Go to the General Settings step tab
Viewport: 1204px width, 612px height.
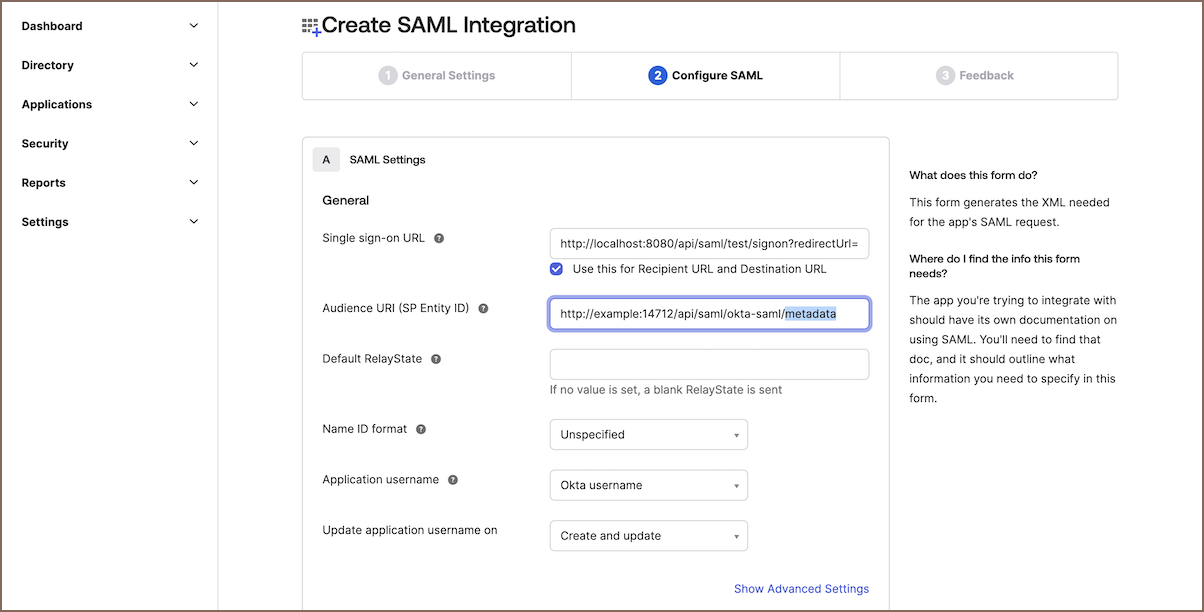point(437,76)
